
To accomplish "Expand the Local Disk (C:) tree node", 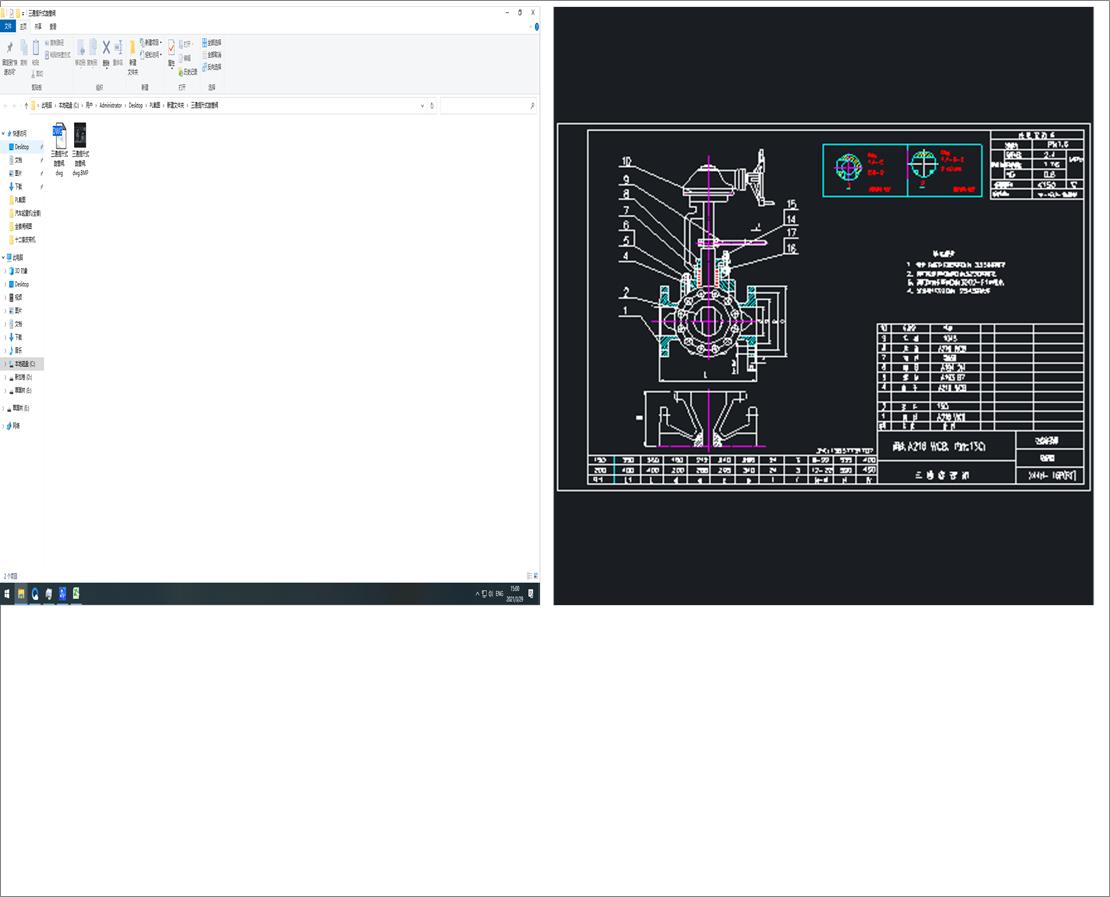I will pos(6,363).
